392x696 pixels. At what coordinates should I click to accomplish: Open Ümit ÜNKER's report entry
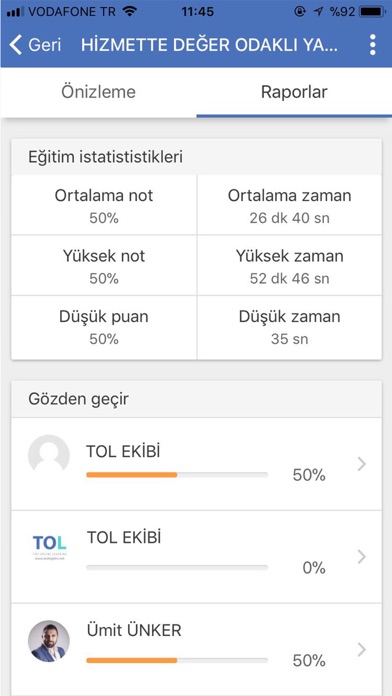[x=196, y=649]
